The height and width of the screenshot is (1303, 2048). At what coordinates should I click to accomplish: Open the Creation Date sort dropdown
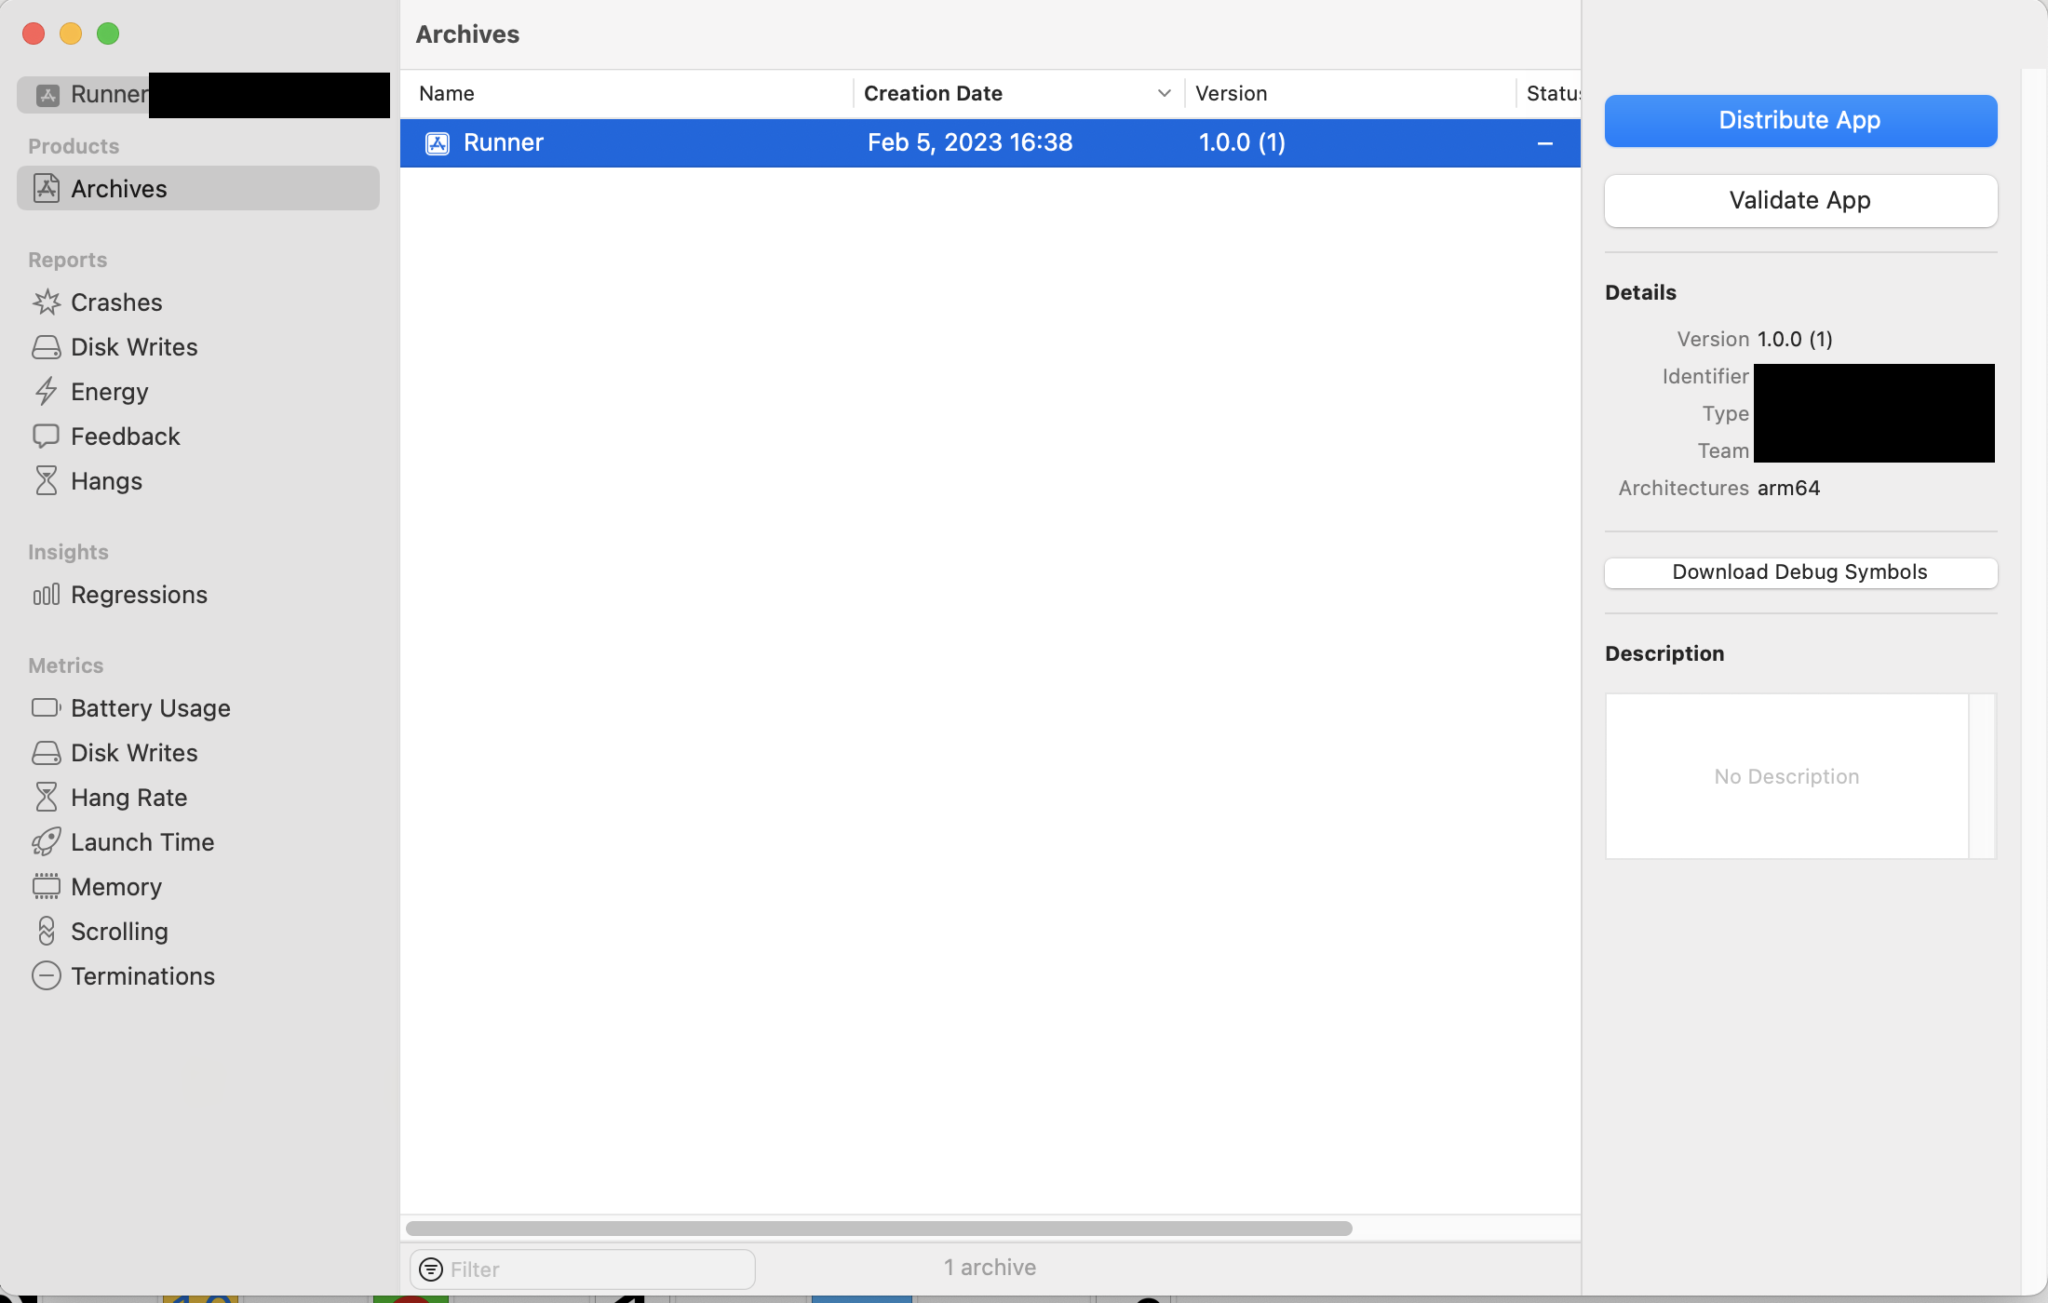click(1163, 93)
